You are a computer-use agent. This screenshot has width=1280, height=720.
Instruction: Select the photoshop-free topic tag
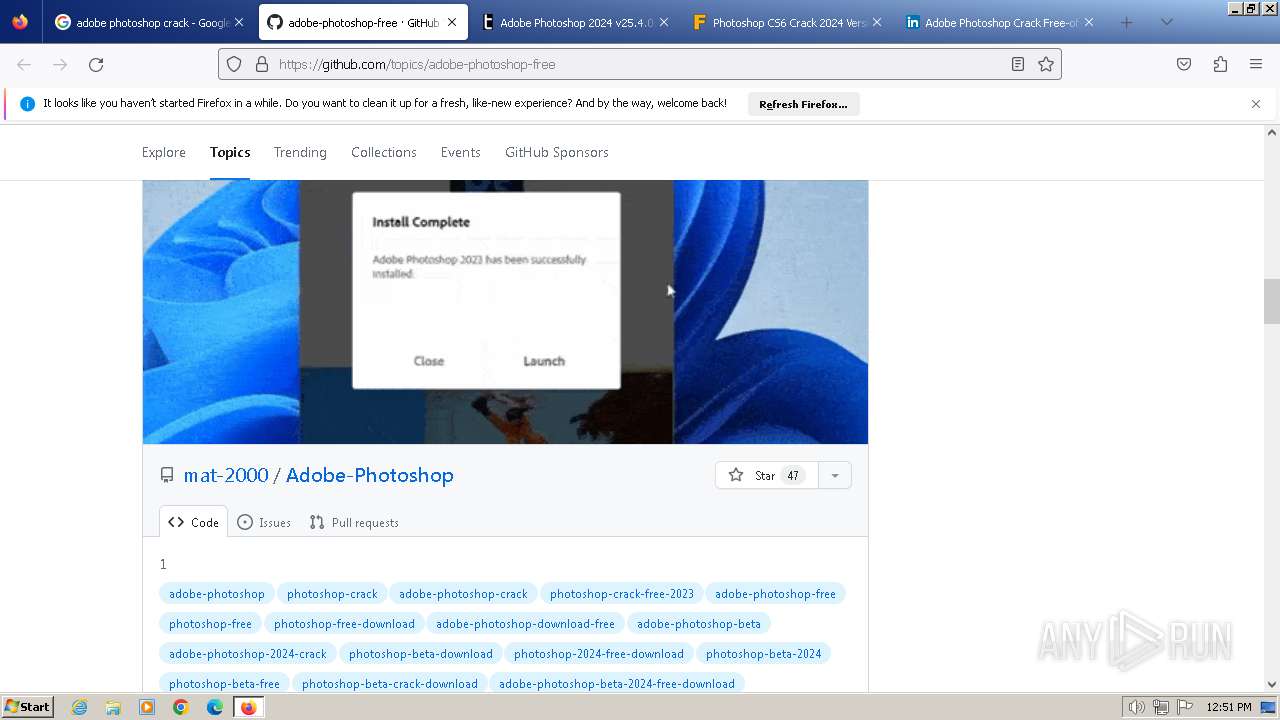210,624
